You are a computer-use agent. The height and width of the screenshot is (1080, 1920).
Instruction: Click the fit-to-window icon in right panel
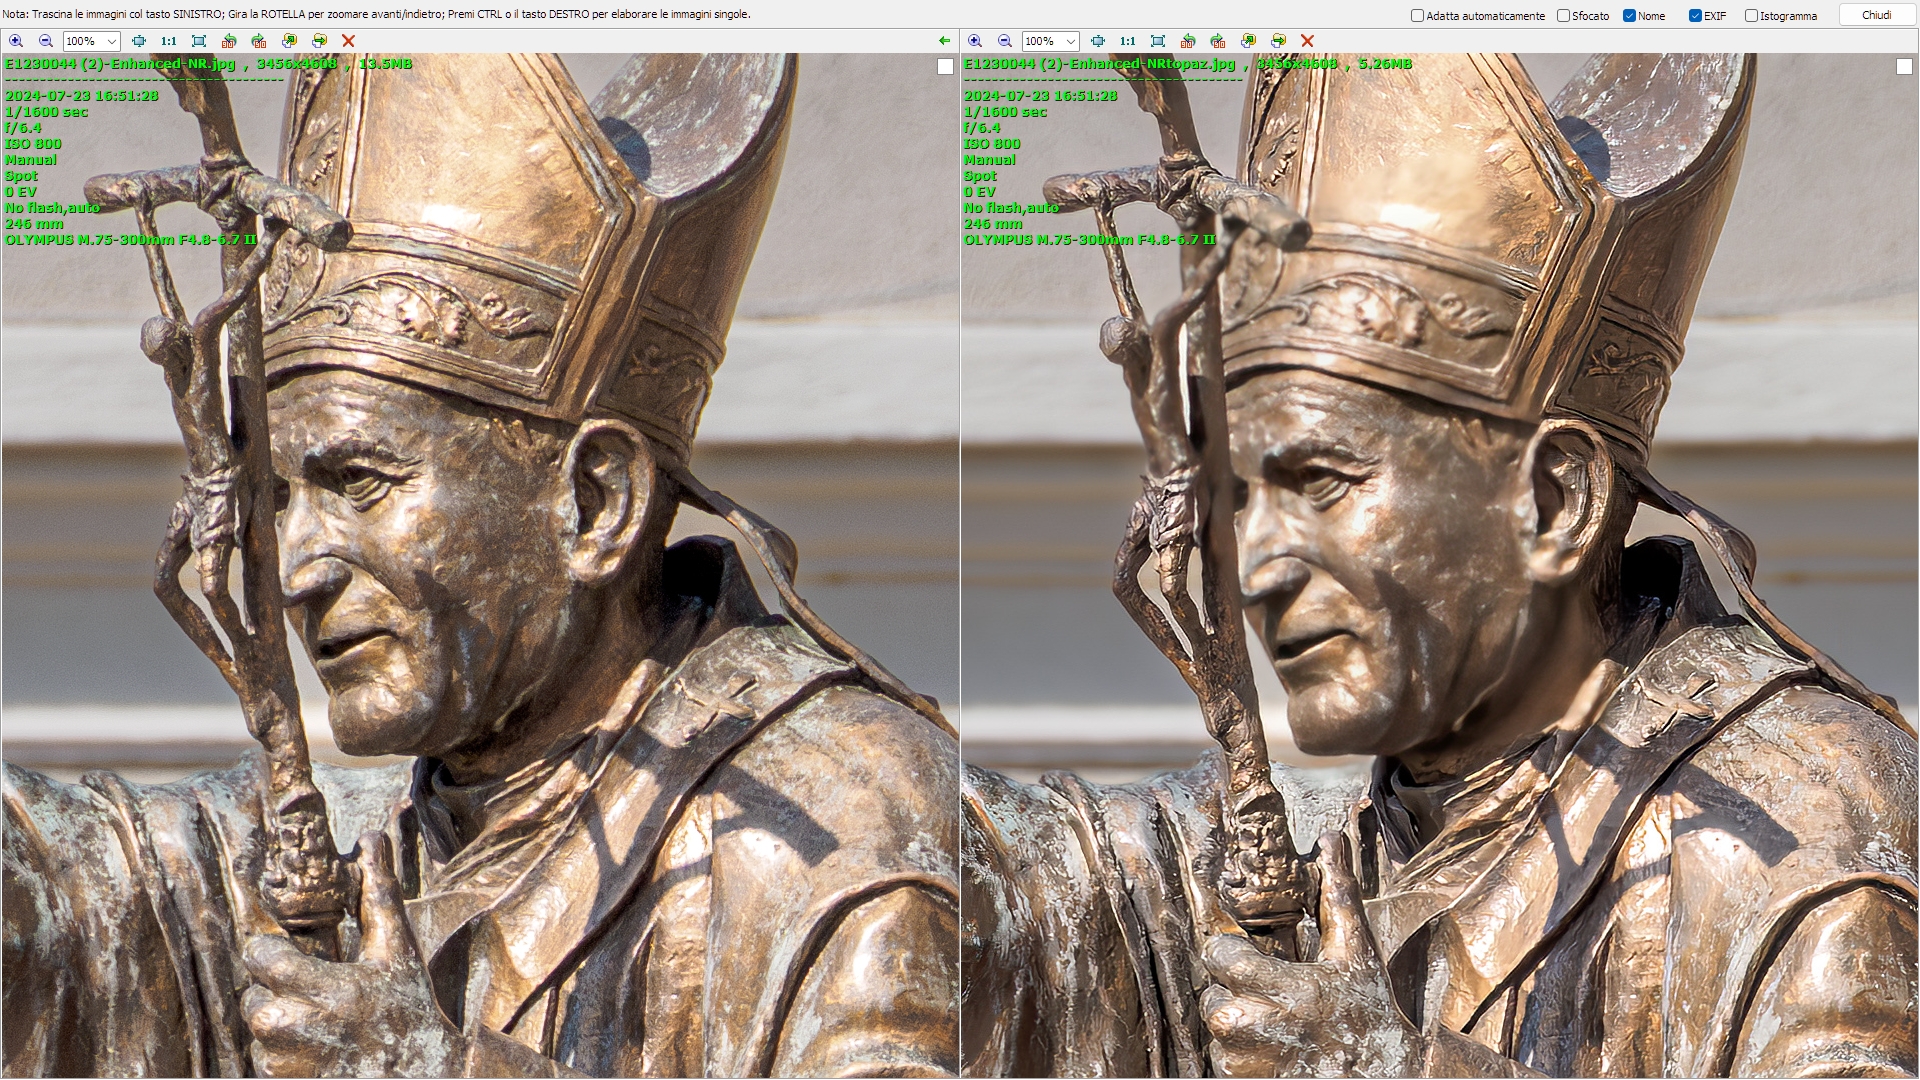click(1098, 41)
